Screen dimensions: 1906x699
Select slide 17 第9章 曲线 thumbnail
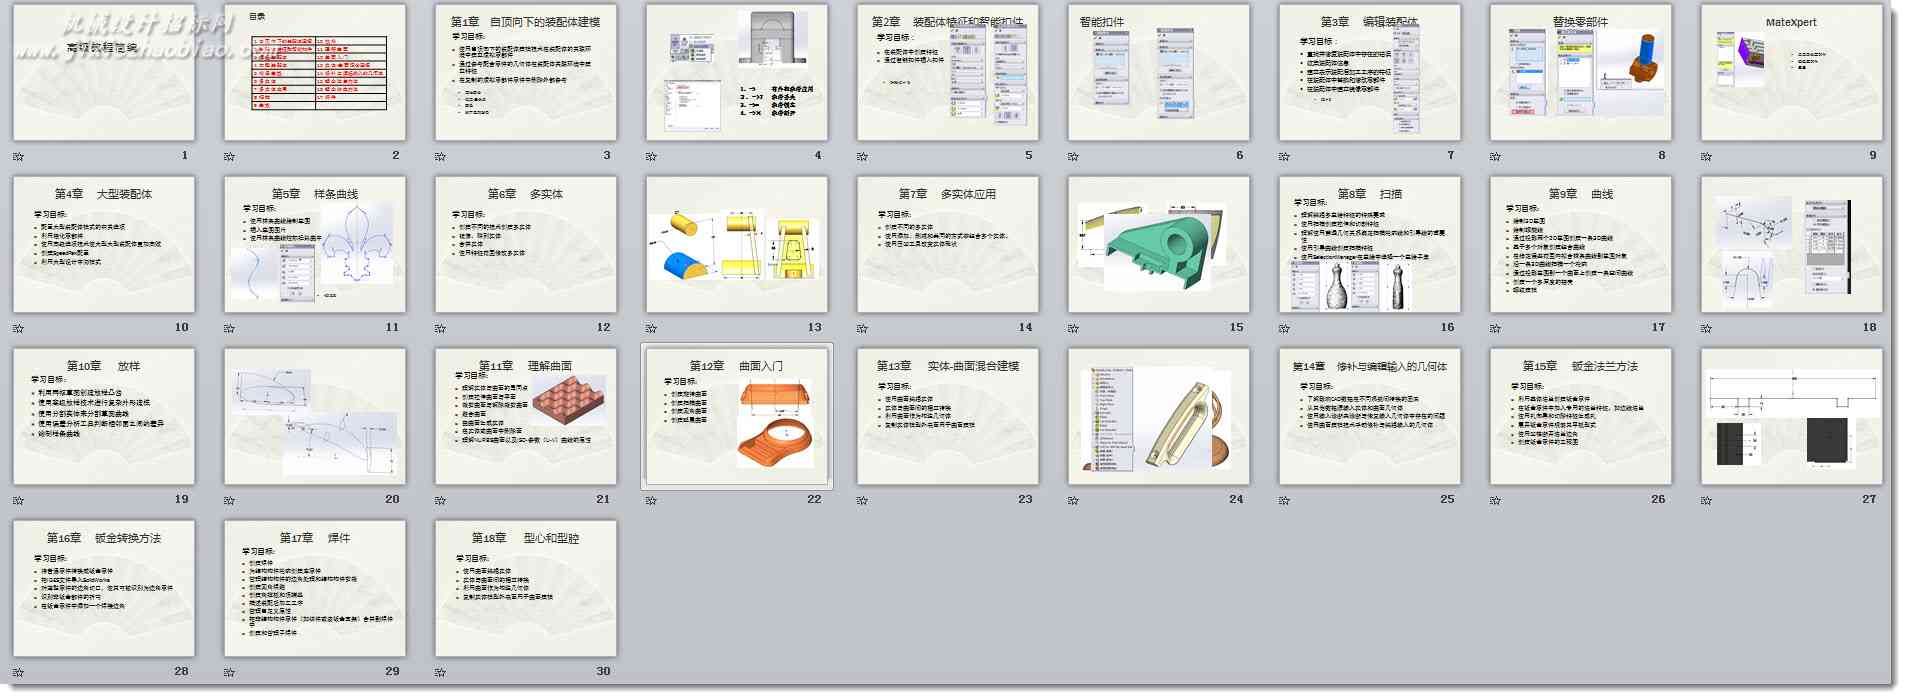(x=1580, y=244)
